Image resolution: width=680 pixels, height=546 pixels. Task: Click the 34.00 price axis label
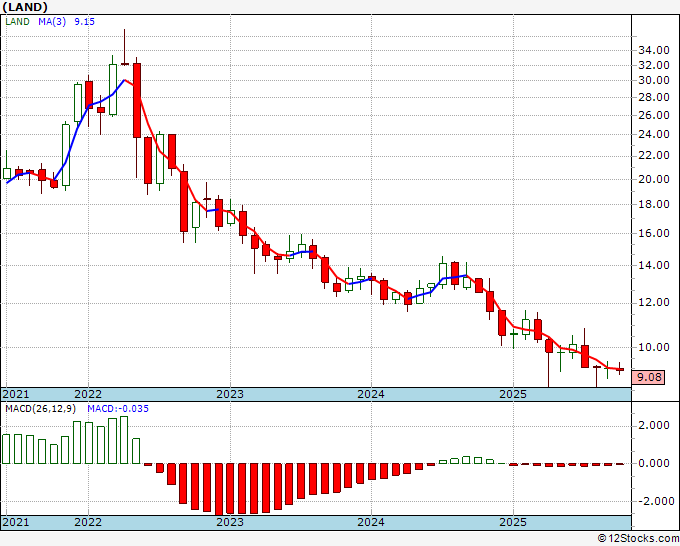[654, 50]
